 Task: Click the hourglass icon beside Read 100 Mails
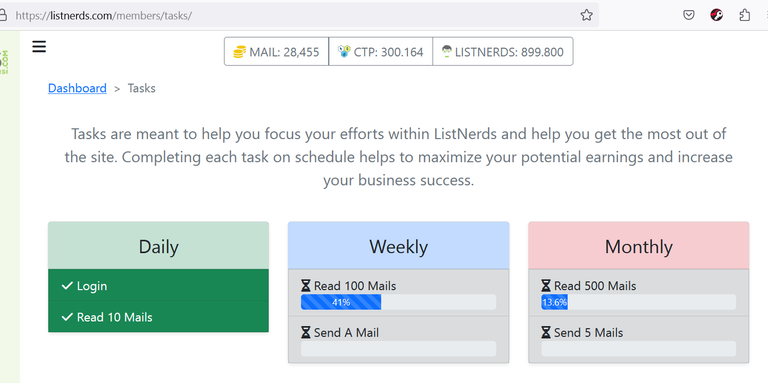(306, 286)
